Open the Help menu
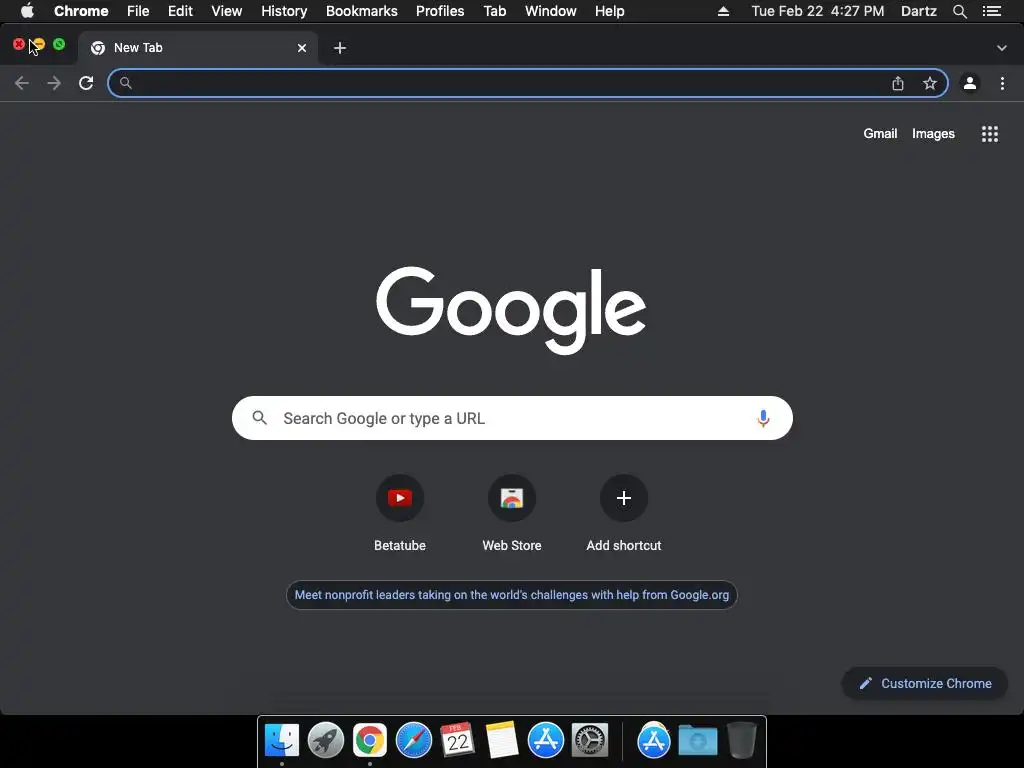Screen dimensions: 1024x768 pyautogui.click(x=609, y=11)
